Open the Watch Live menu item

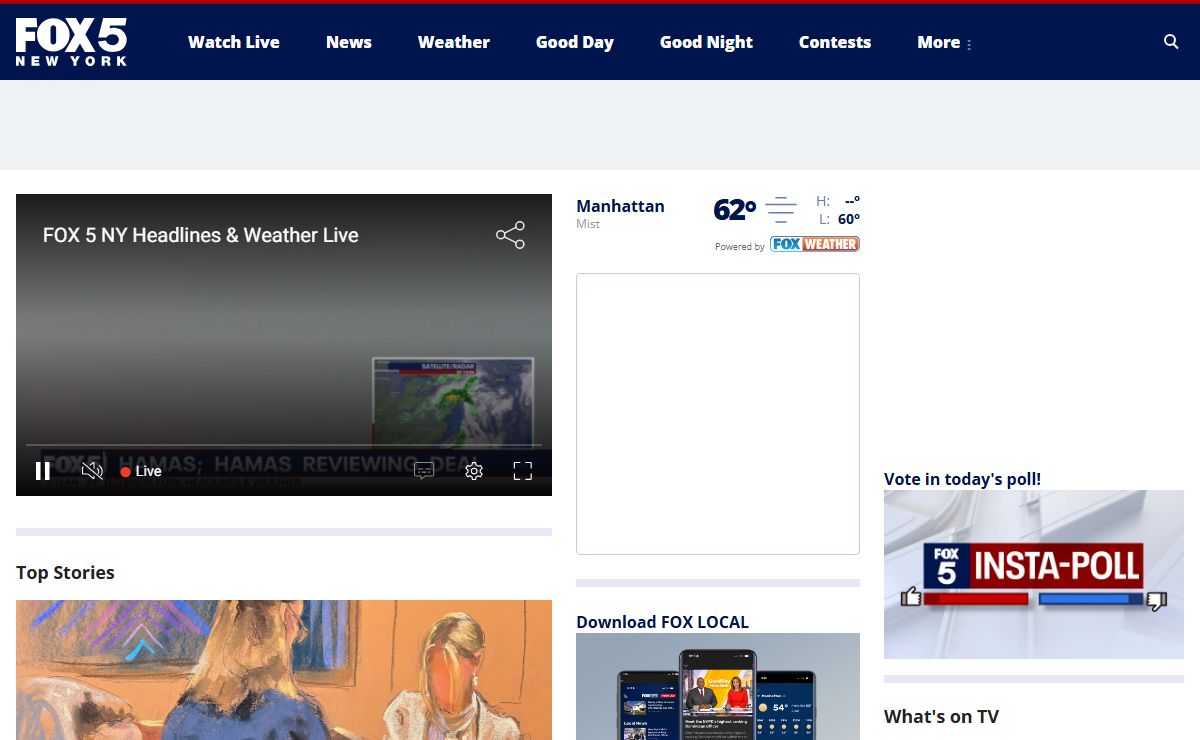pos(234,42)
